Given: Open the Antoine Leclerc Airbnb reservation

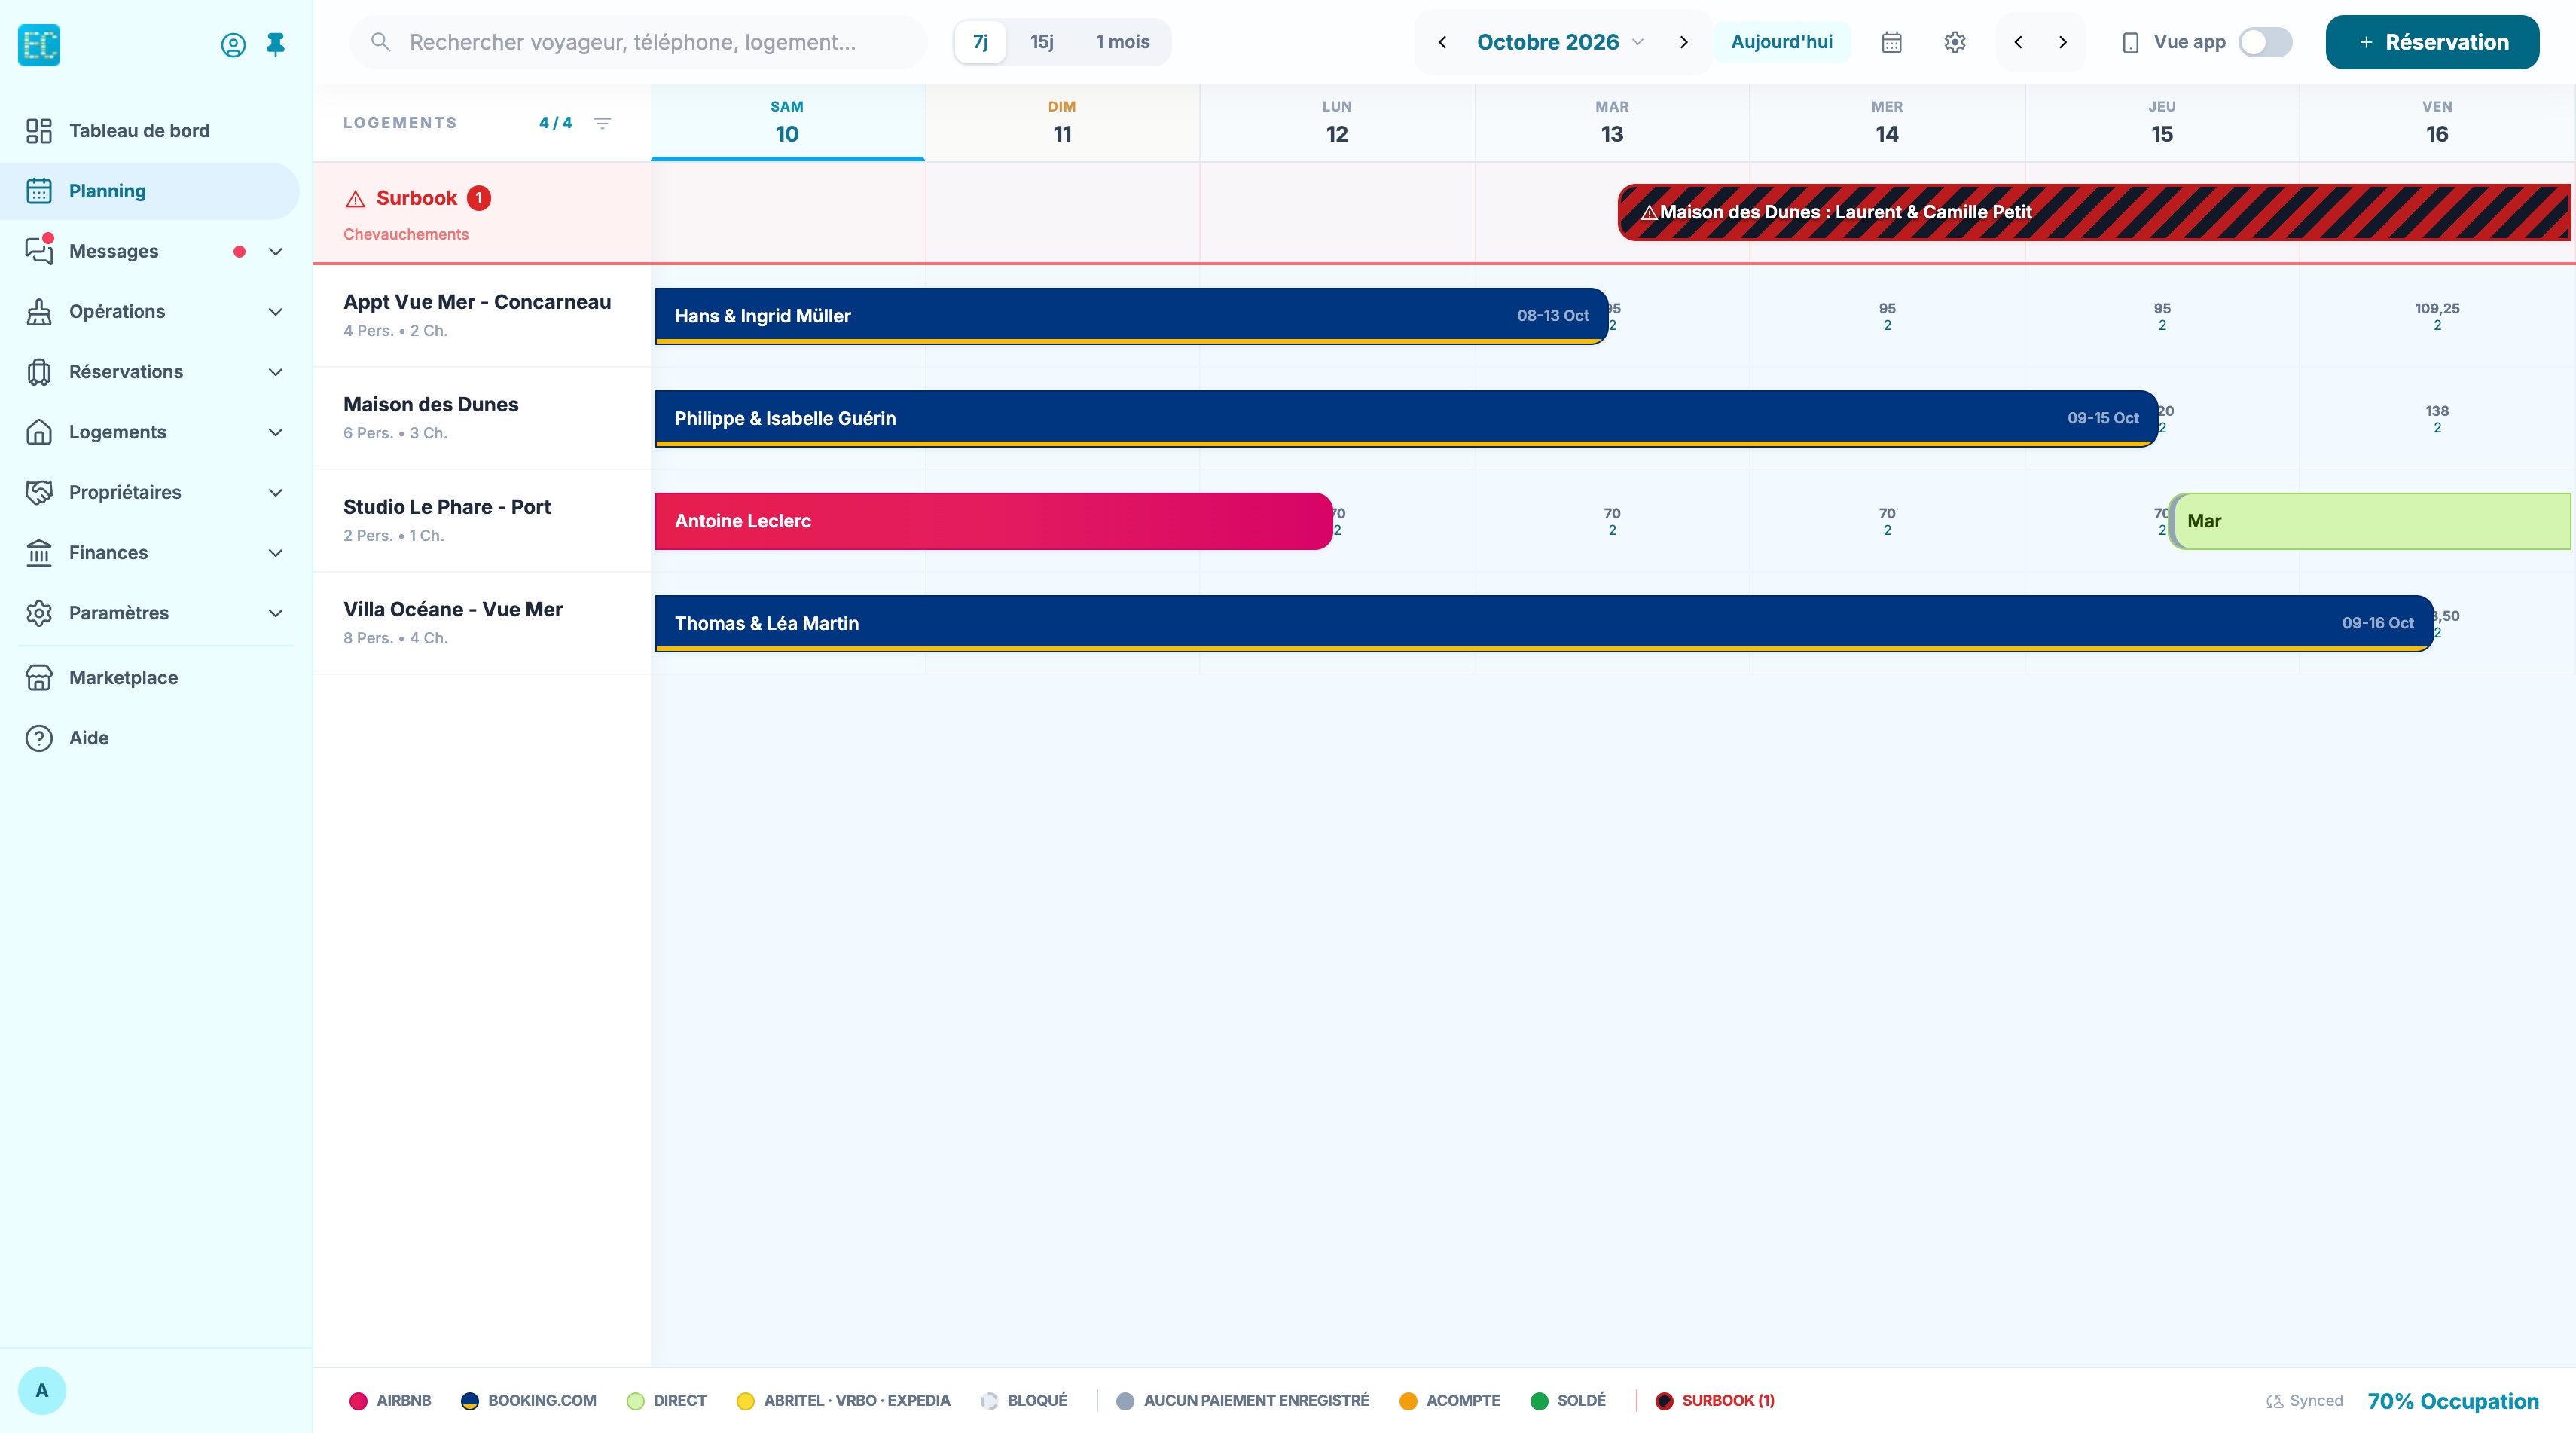Looking at the screenshot, I should [x=993, y=521].
